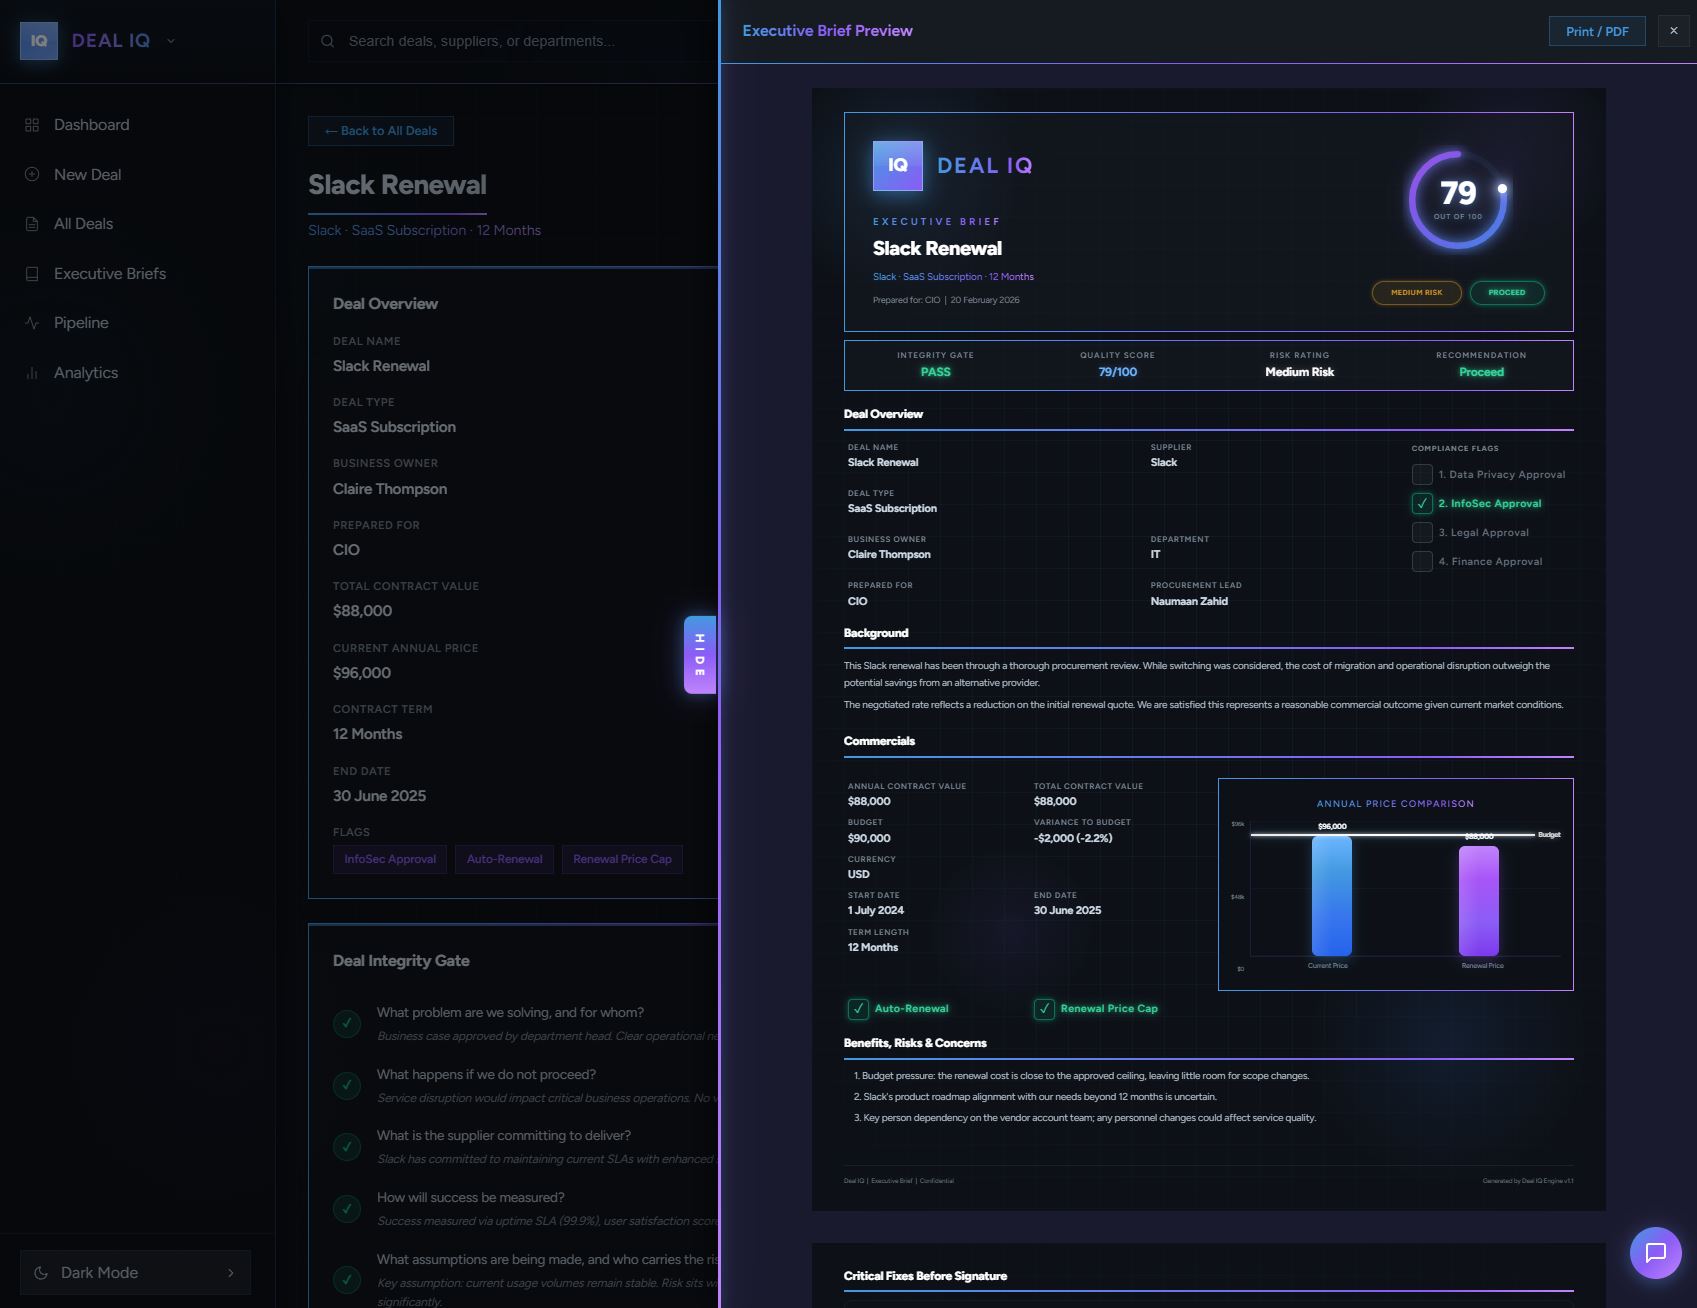
Task: Click the Dashboard grid icon
Action: pos(32,125)
